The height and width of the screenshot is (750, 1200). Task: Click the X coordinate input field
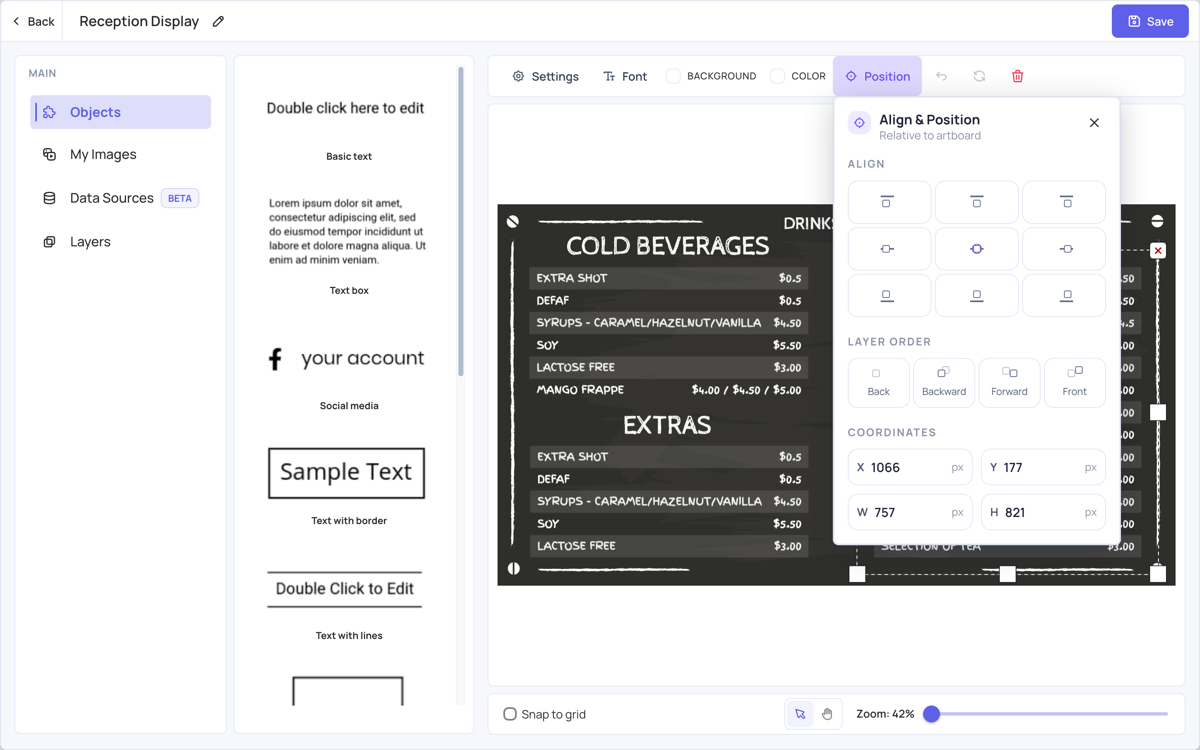(x=910, y=467)
